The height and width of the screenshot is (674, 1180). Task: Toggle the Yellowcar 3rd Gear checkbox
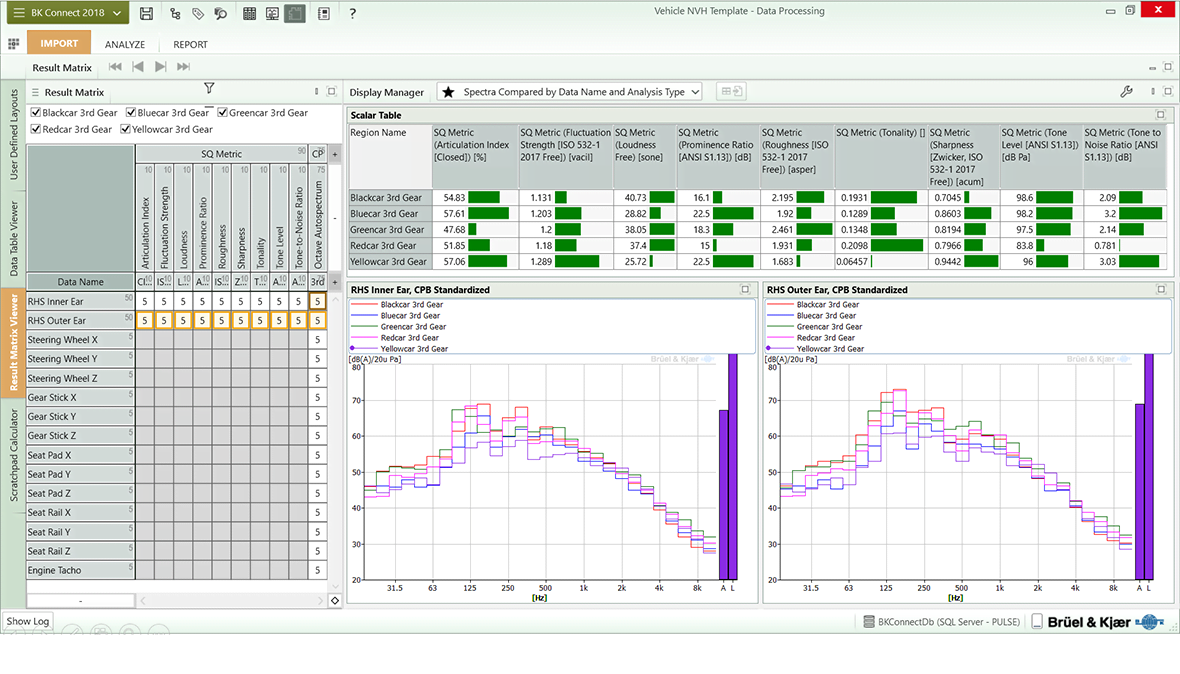[126, 129]
